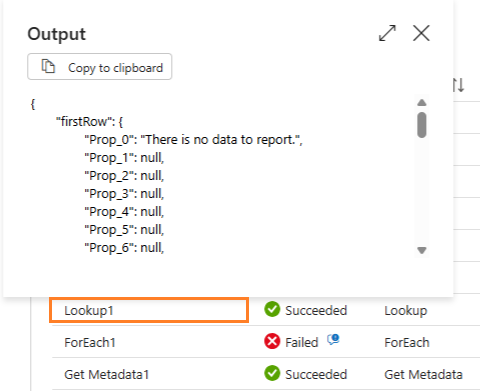
Task: Click the "Prop_3": null line
Action: [x=124, y=194]
